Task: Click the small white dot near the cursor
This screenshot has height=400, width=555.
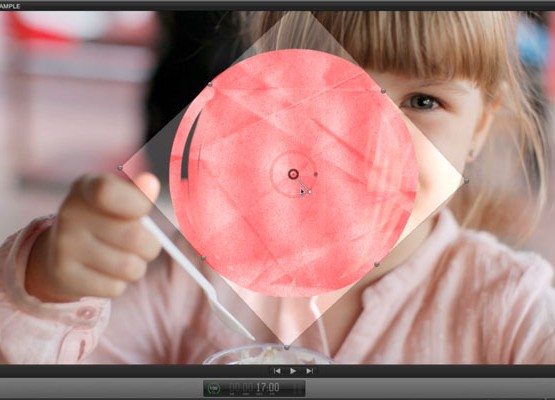Action: [x=310, y=192]
